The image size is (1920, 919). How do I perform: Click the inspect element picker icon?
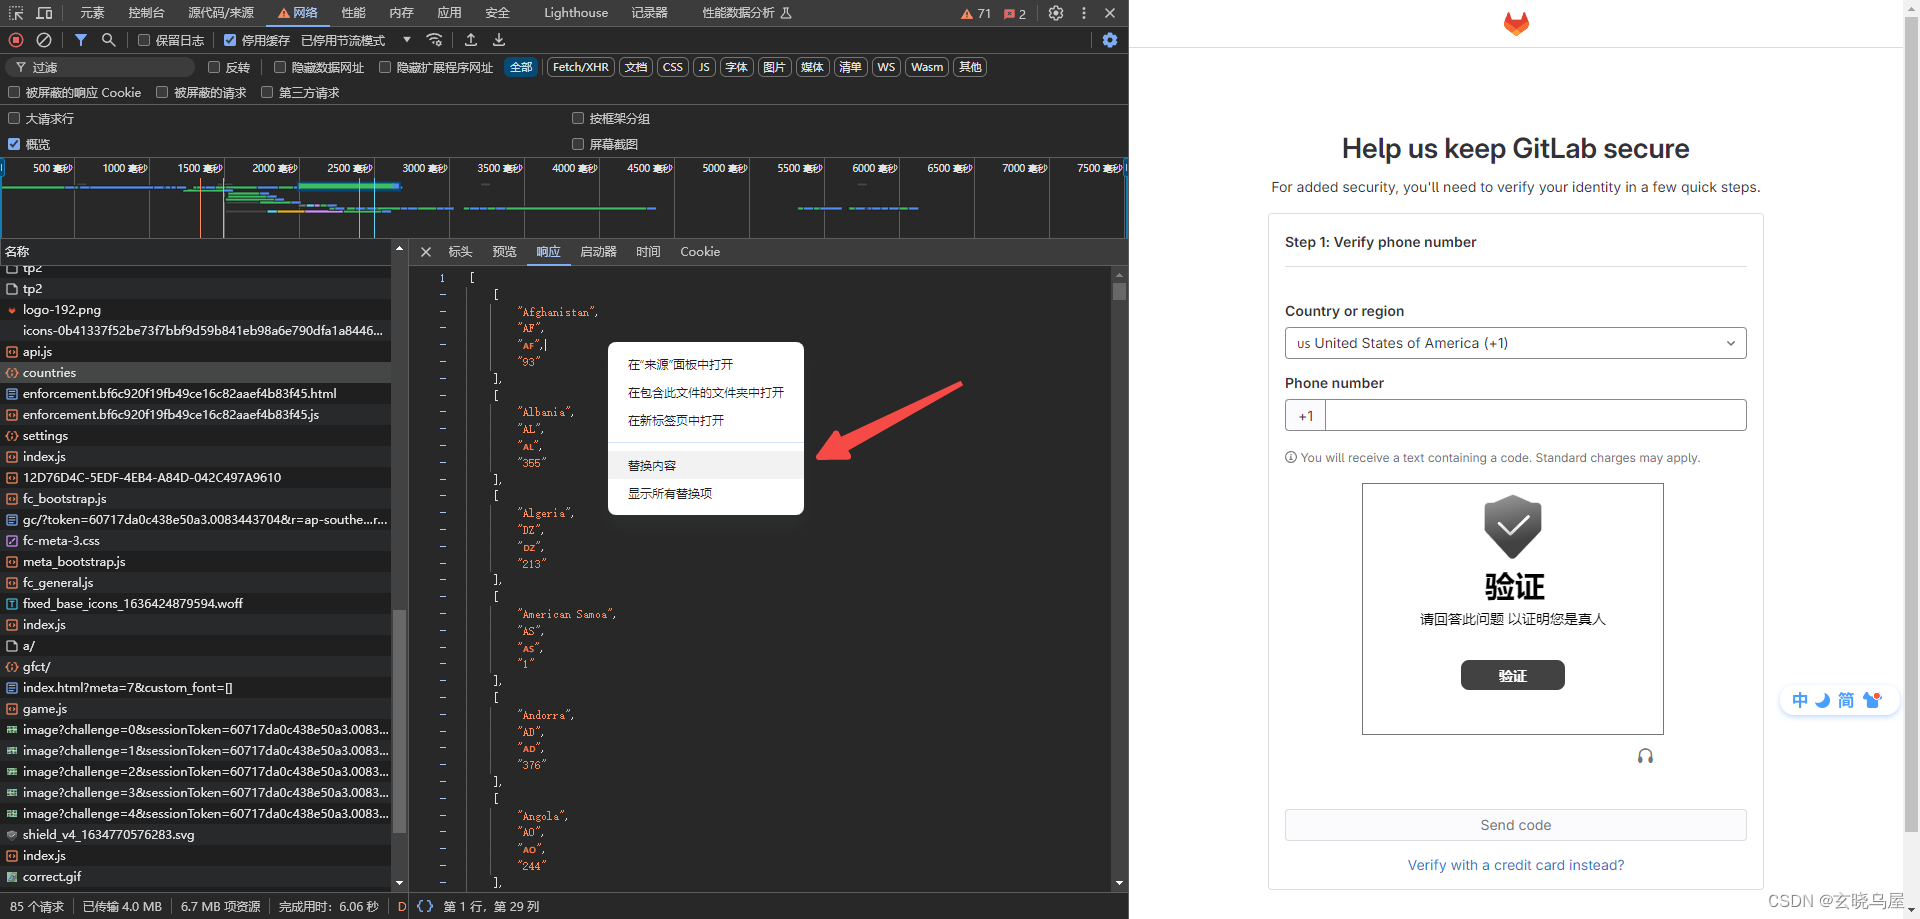click(x=16, y=13)
